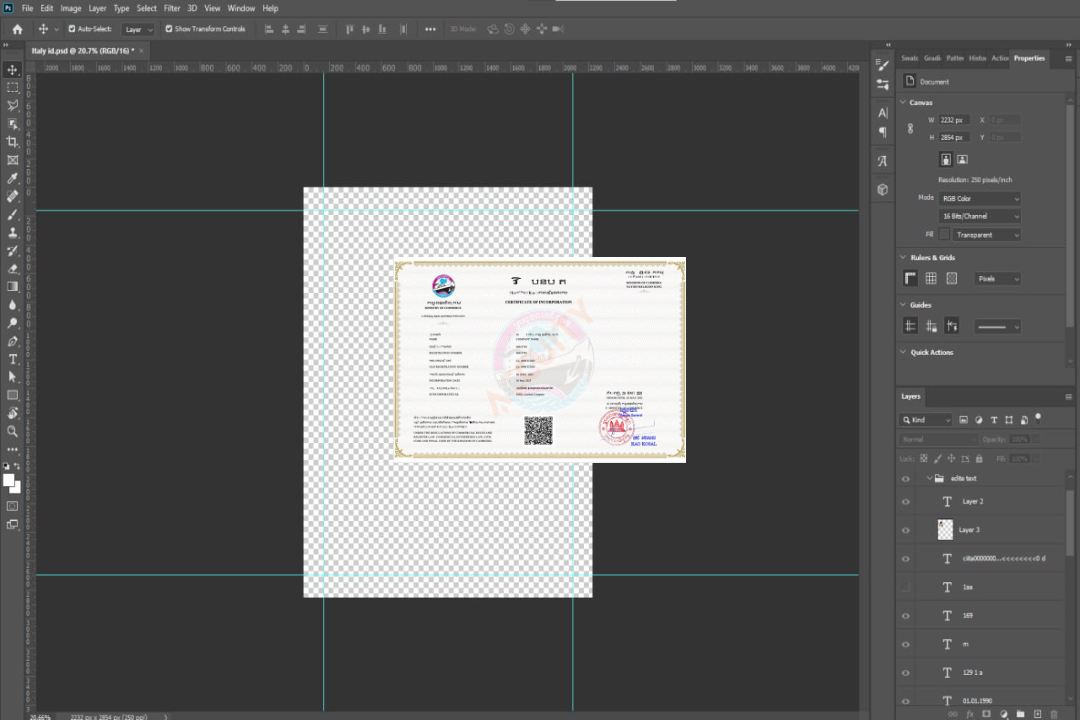This screenshot has height=720, width=1080.
Task: Click the new layer icon in Layers panel
Action: [1037, 713]
